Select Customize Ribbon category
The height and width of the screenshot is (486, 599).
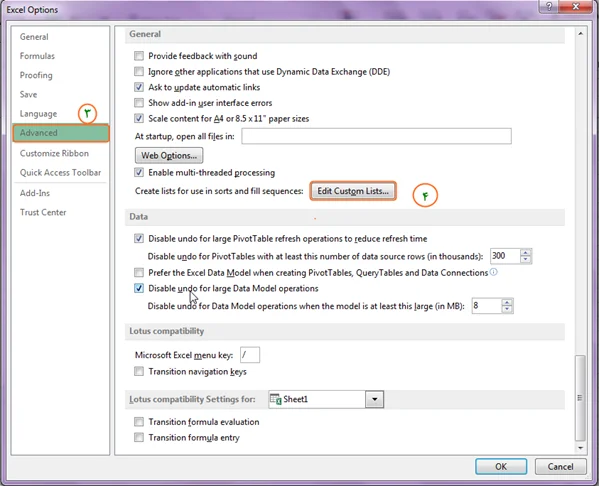pos(54,153)
